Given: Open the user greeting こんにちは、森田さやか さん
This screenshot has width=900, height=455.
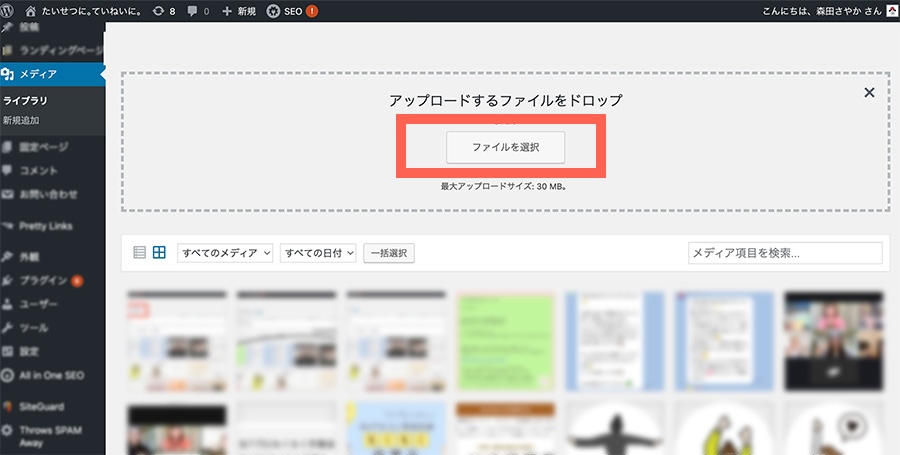Looking at the screenshot, I should (821, 11).
